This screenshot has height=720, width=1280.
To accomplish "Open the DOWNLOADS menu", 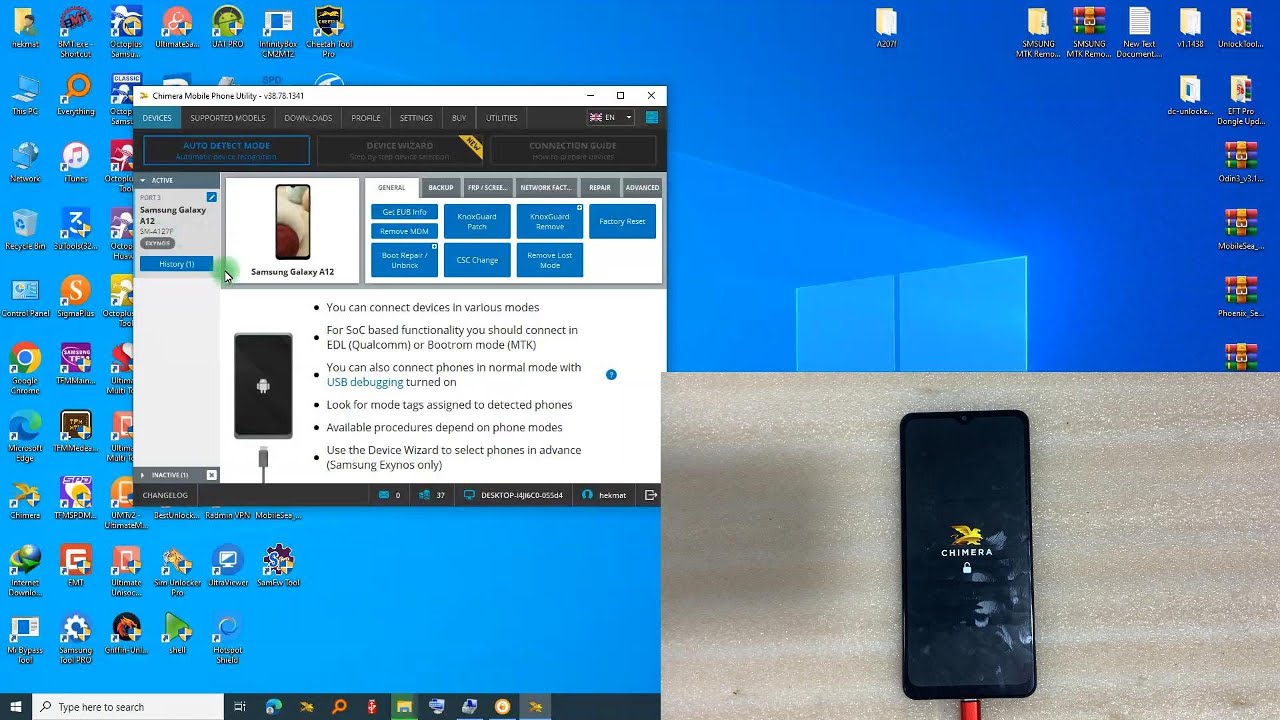I will tap(308, 118).
